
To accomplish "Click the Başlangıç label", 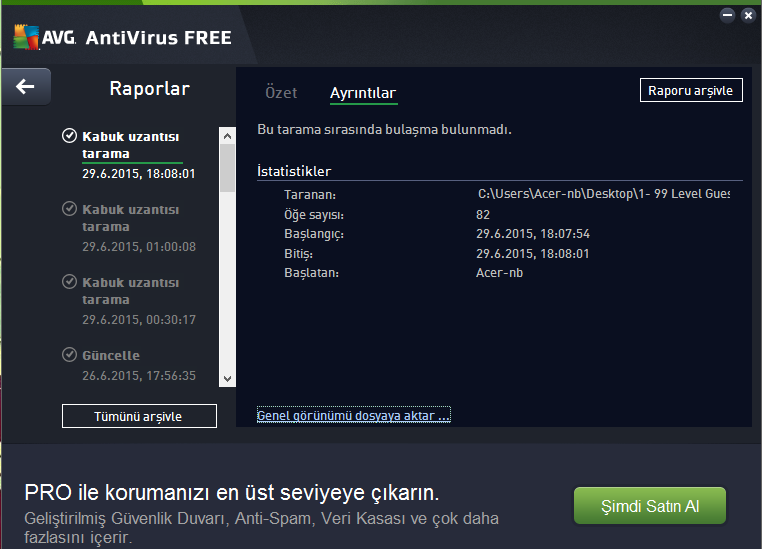I will (313, 234).
